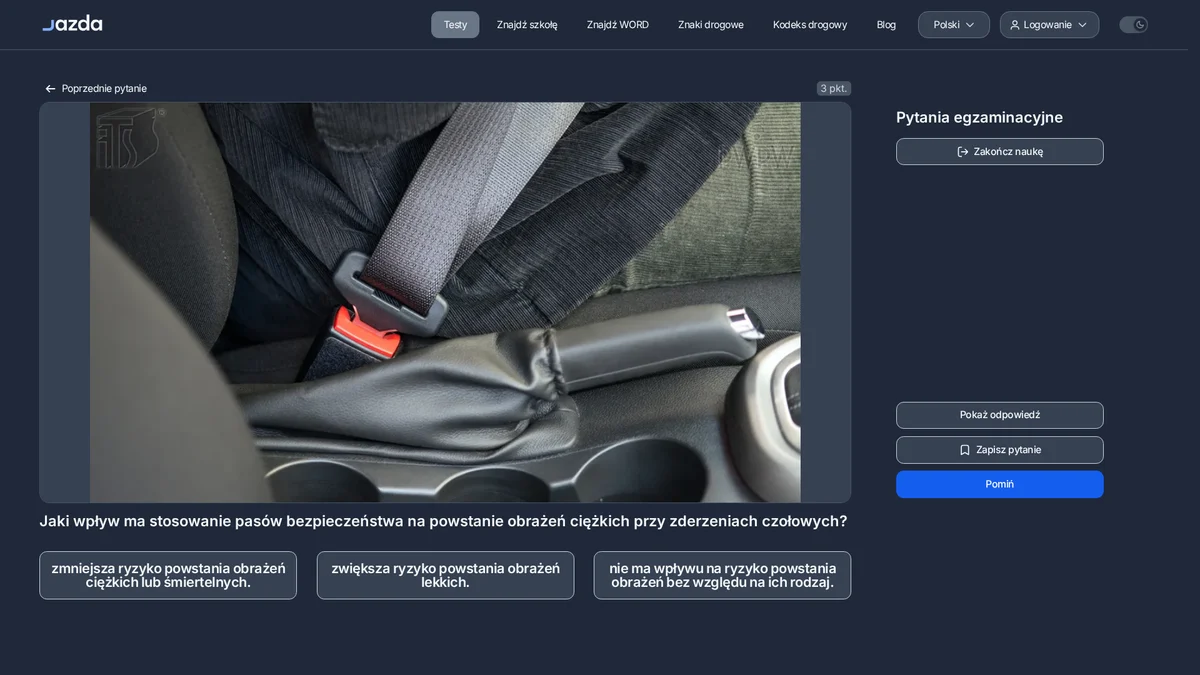Click the Zakończ naukę button label
The width and height of the screenshot is (1200, 675).
1008,152
